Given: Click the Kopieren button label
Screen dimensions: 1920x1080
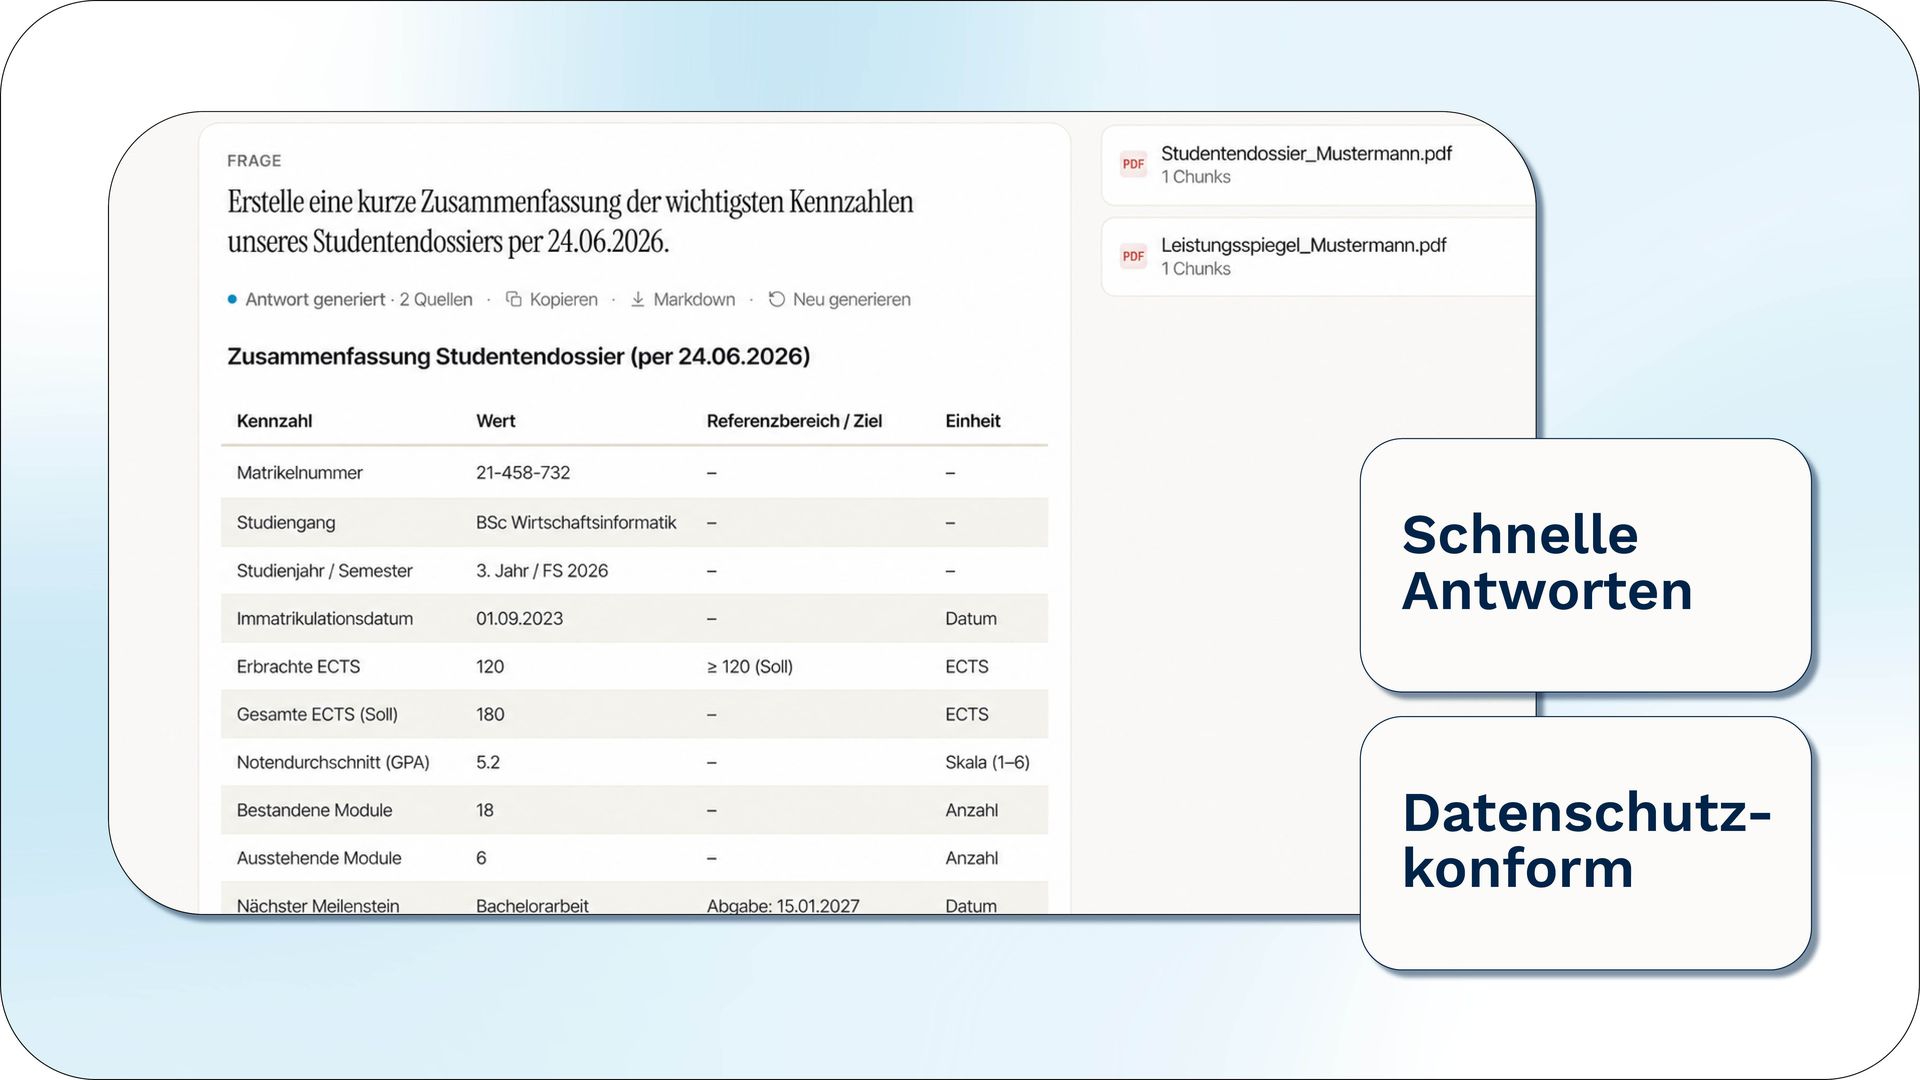Looking at the screenshot, I should point(563,299).
